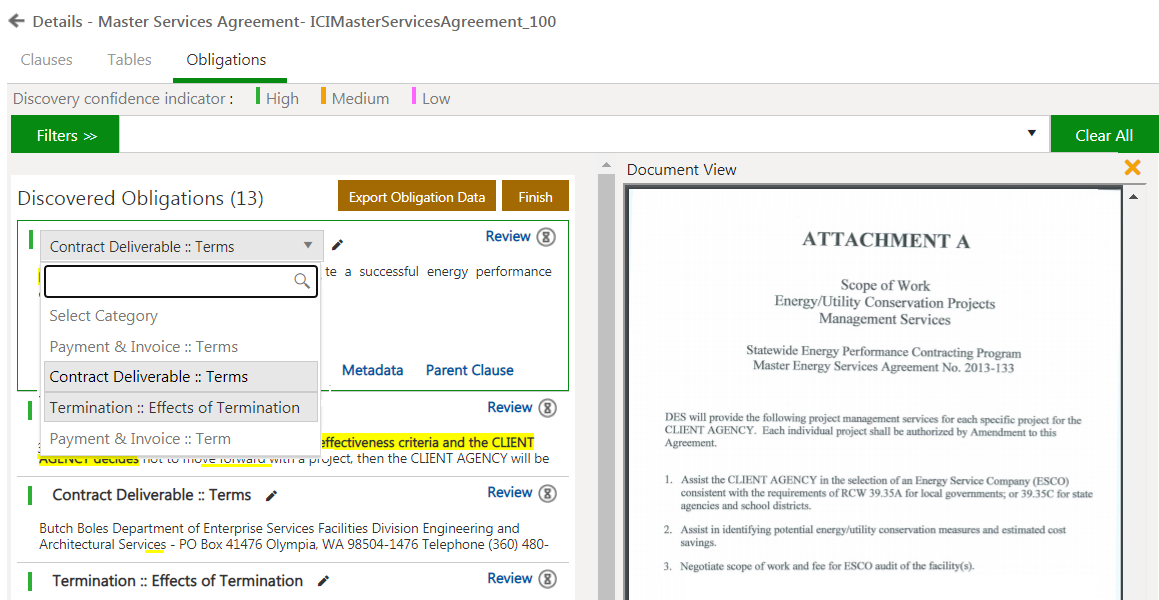Select Termination :: Effects of Termination option
The width and height of the screenshot is (1159, 600).
(x=175, y=408)
